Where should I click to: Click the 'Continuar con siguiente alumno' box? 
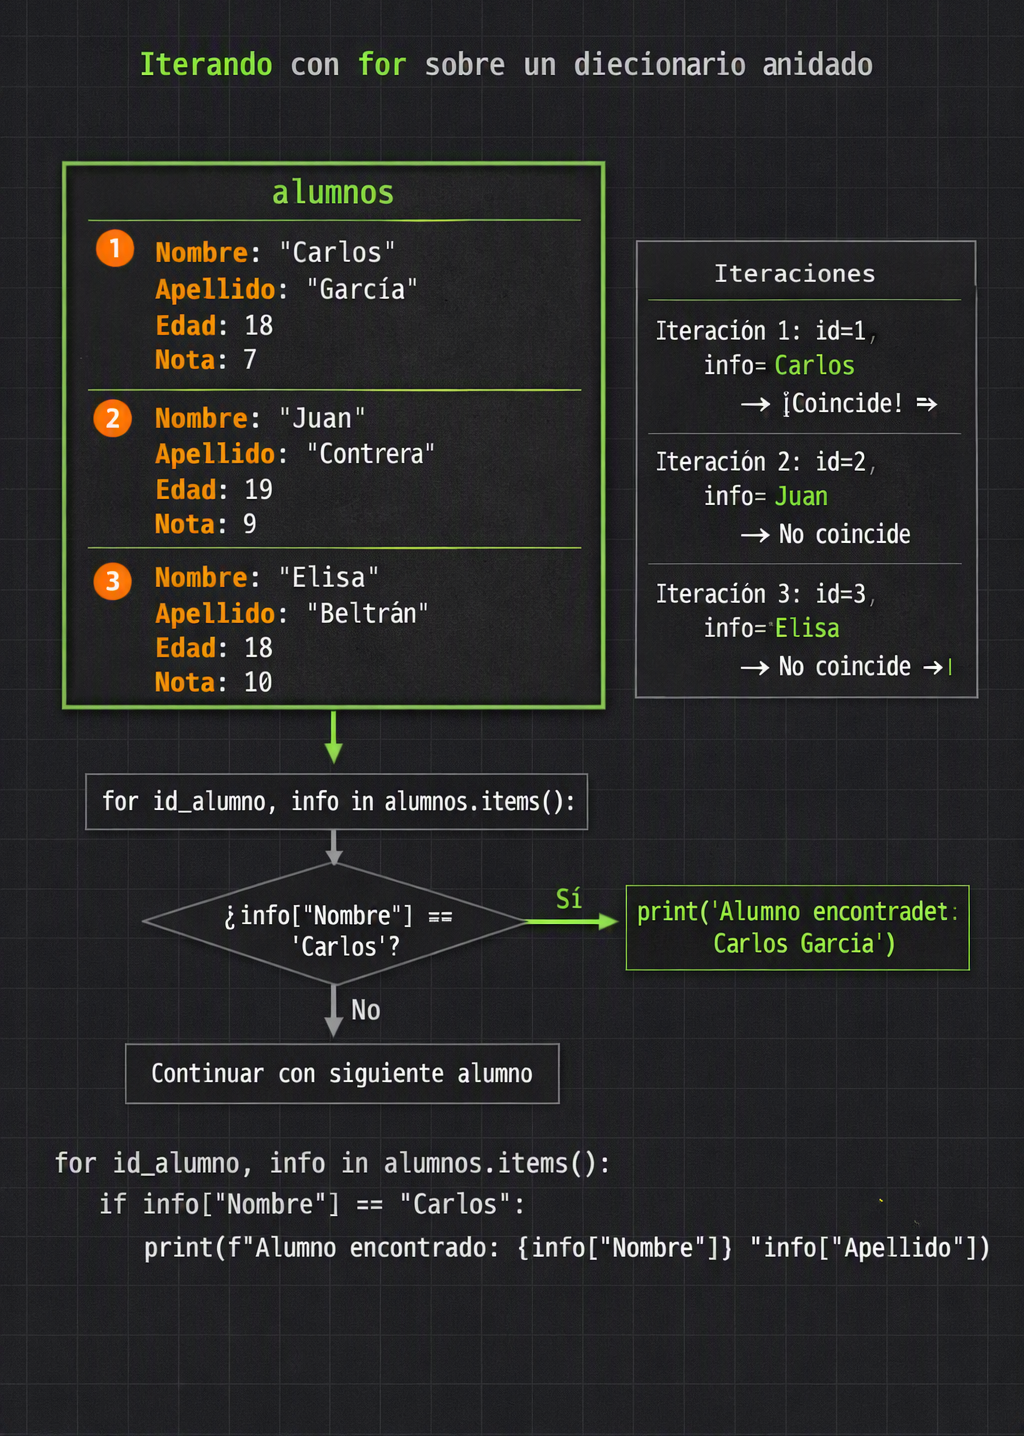coord(342,1074)
